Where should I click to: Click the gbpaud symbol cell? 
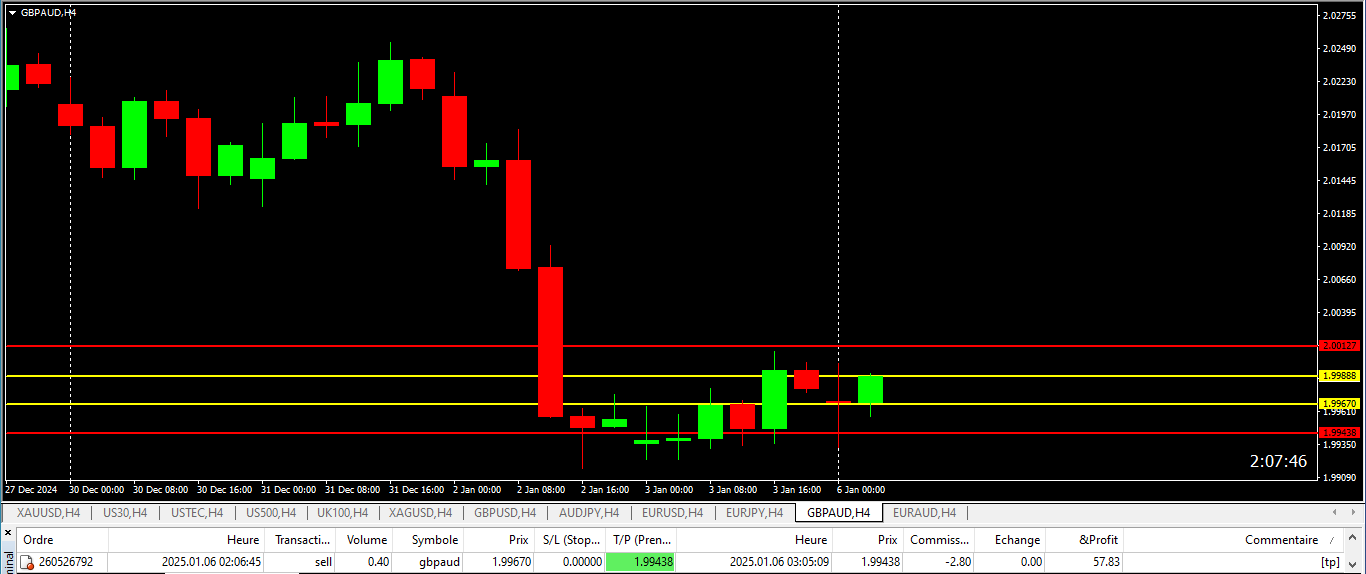pos(439,562)
